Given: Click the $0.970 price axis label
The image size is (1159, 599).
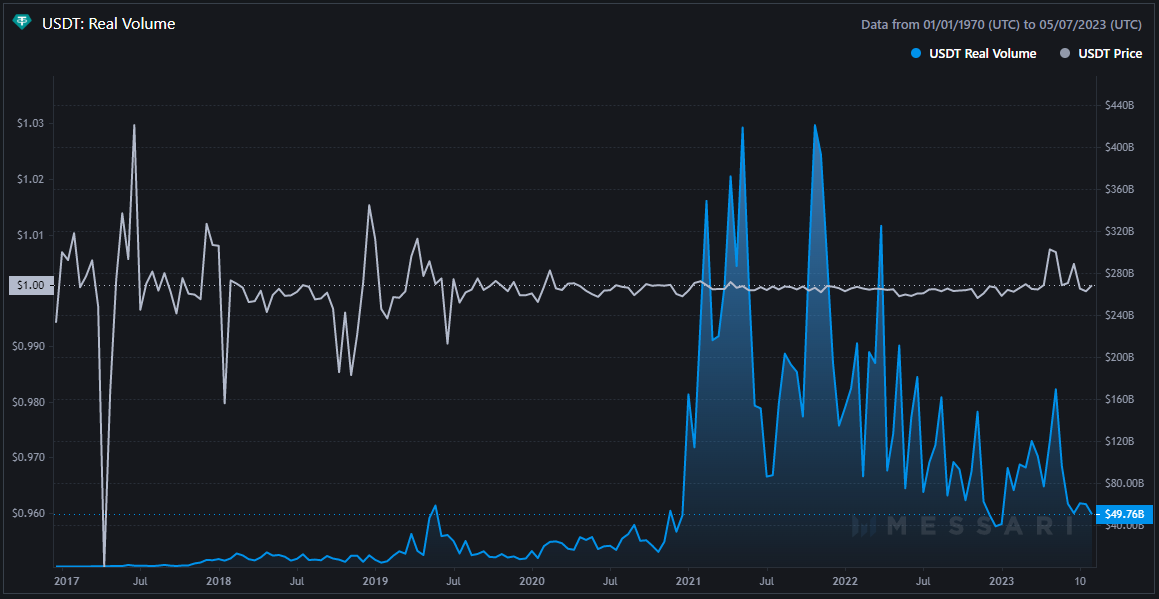Looking at the screenshot, I should pos(29,458).
